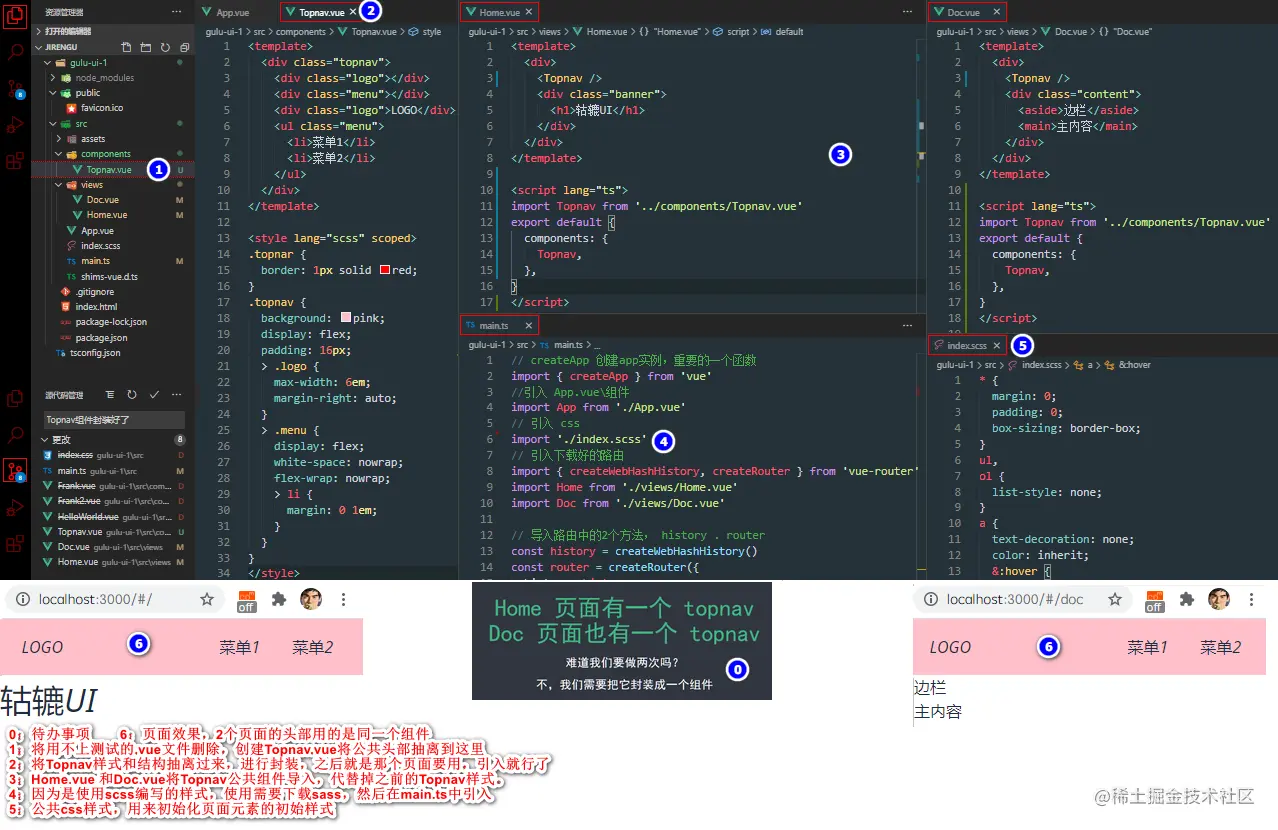Open profile avatar in localhost:3000/#/doc window
This screenshot has width=1278, height=830.
tap(1218, 599)
